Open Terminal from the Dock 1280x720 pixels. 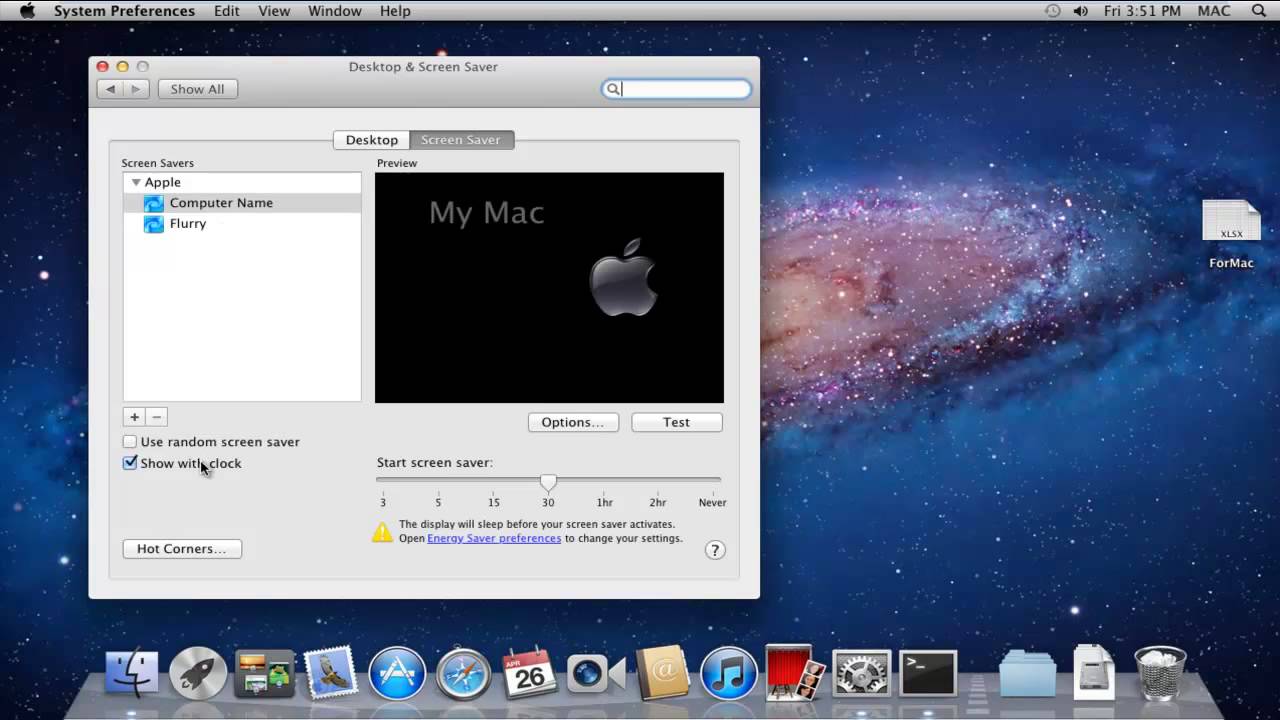pos(928,672)
